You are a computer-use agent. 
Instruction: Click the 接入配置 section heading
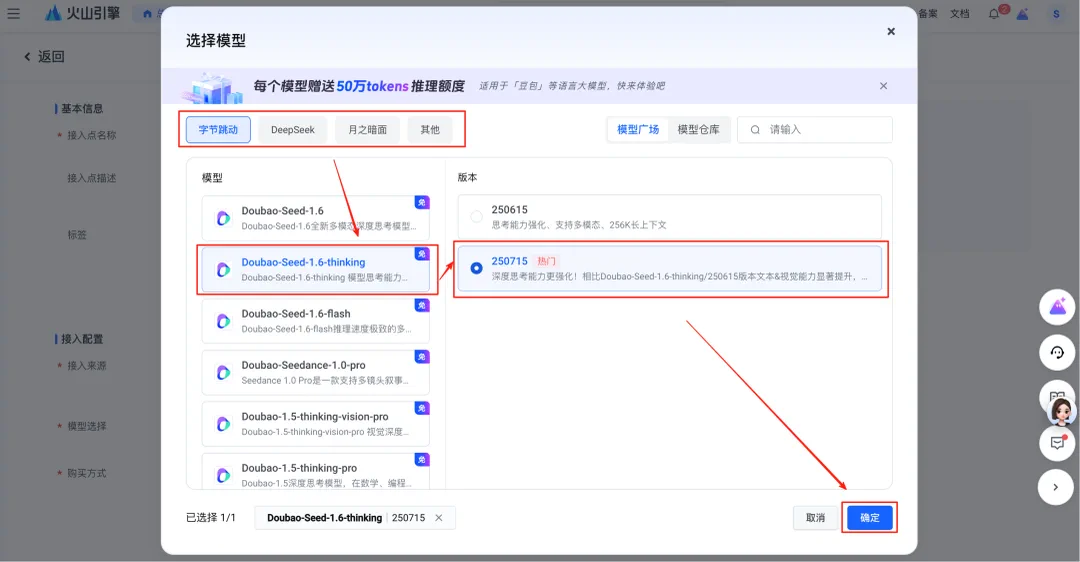pos(82,339)
